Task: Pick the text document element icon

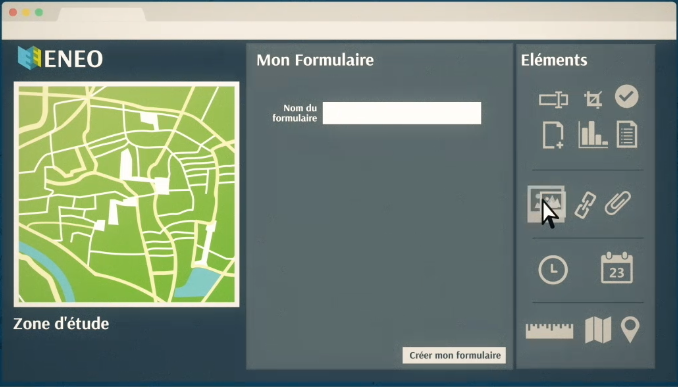Action: [627, 134]
